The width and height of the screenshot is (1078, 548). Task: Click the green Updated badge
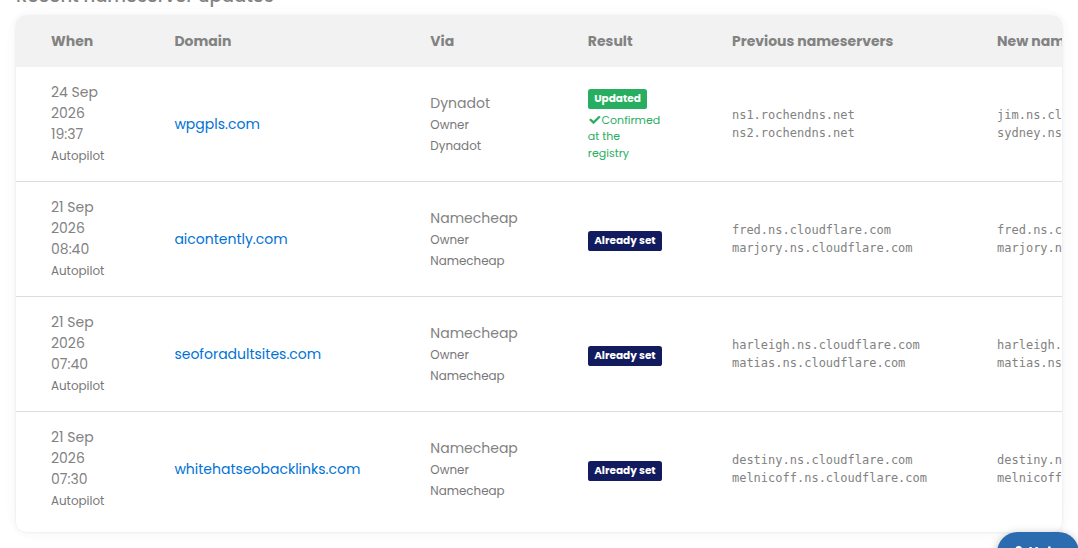[x=617, y=98]
